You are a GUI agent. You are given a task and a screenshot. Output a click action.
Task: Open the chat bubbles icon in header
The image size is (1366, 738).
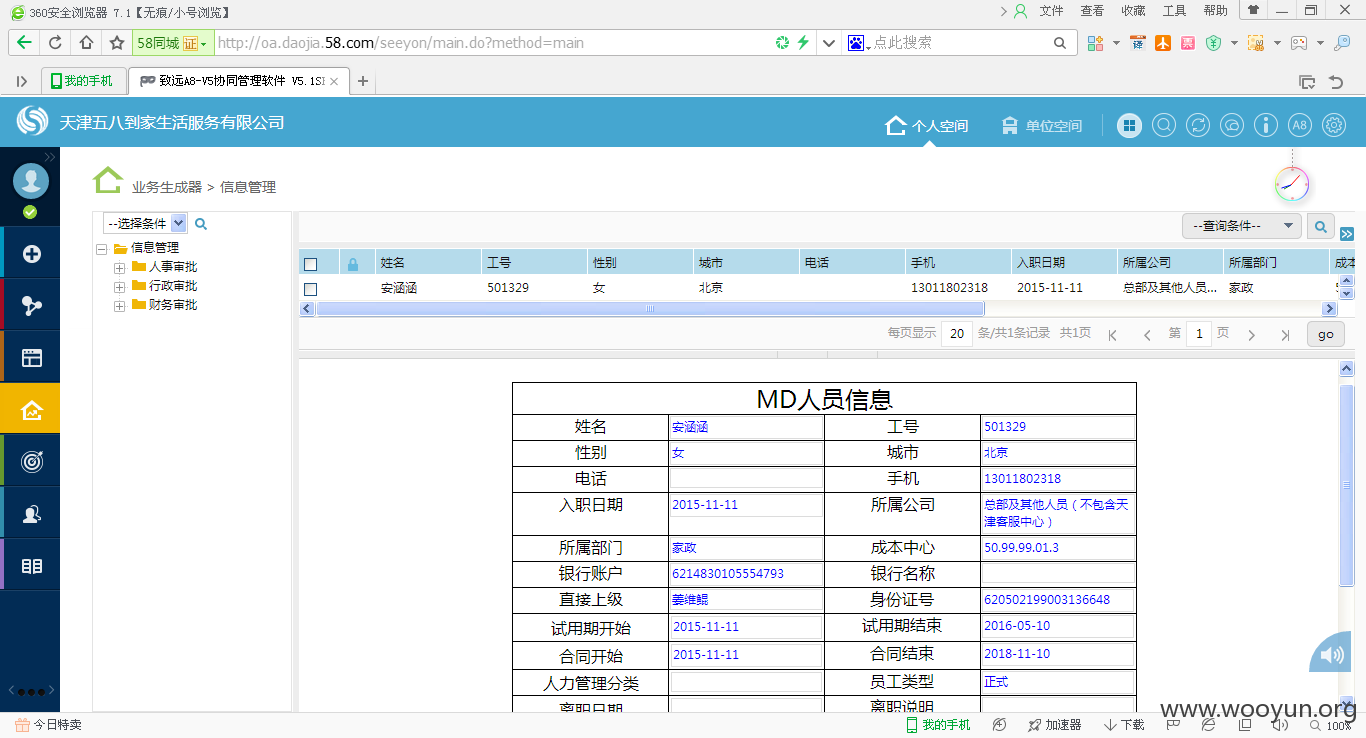click(1232, 125)
